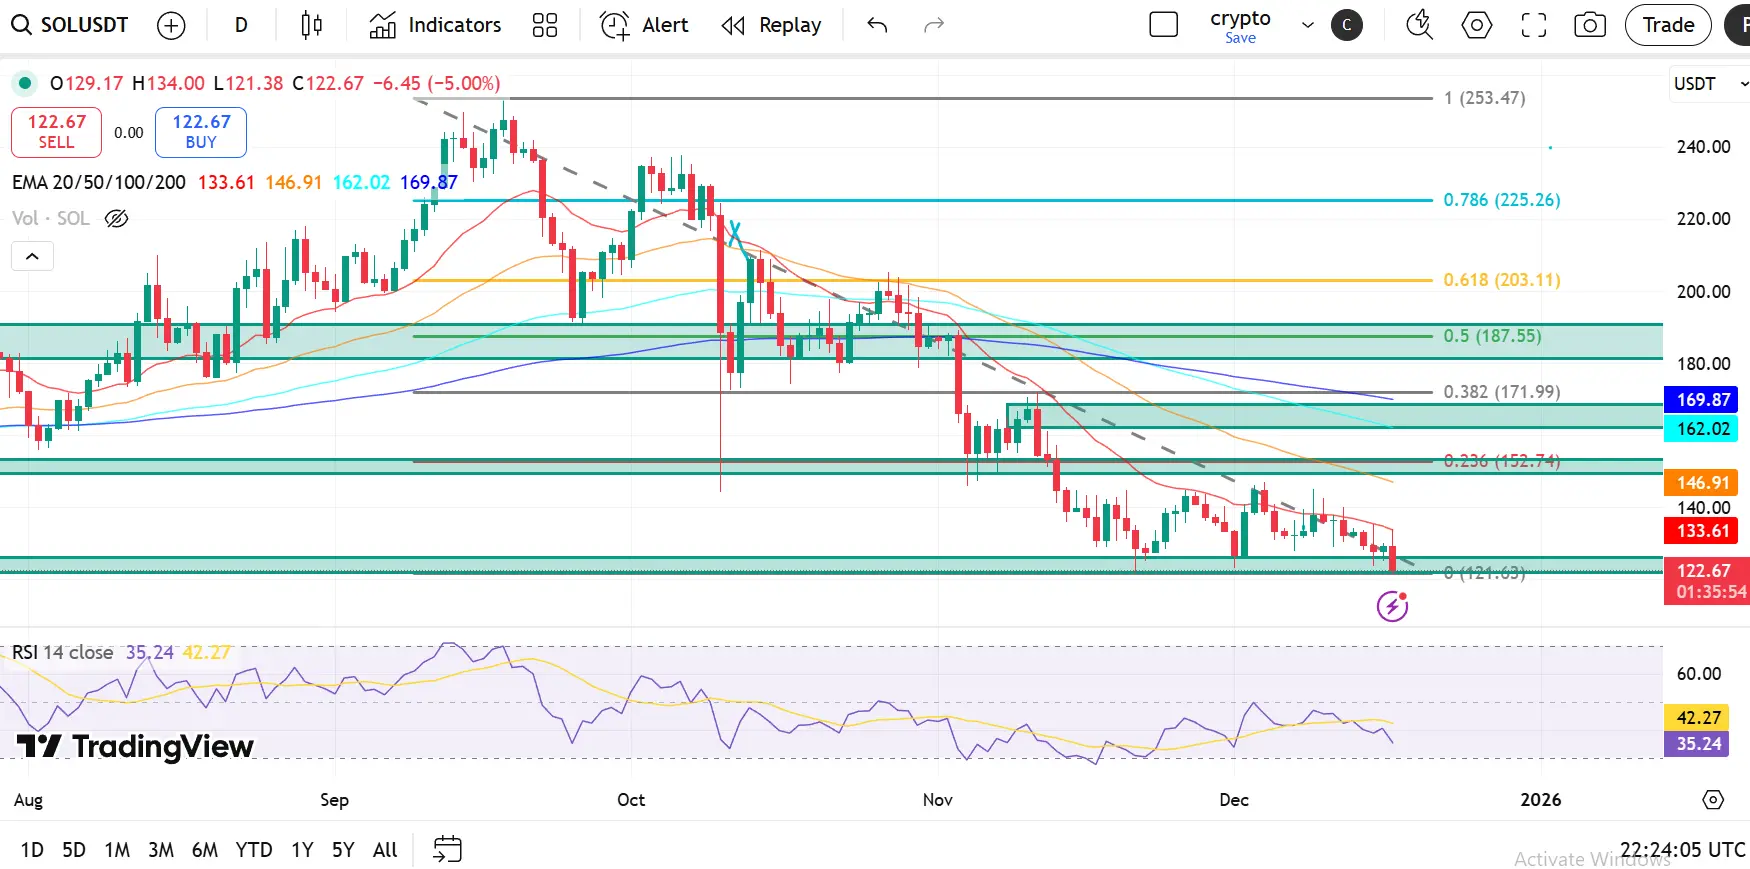Open the Indicators dialog
This screenshot has width=1750, height=869.
(x=435, y=25)
